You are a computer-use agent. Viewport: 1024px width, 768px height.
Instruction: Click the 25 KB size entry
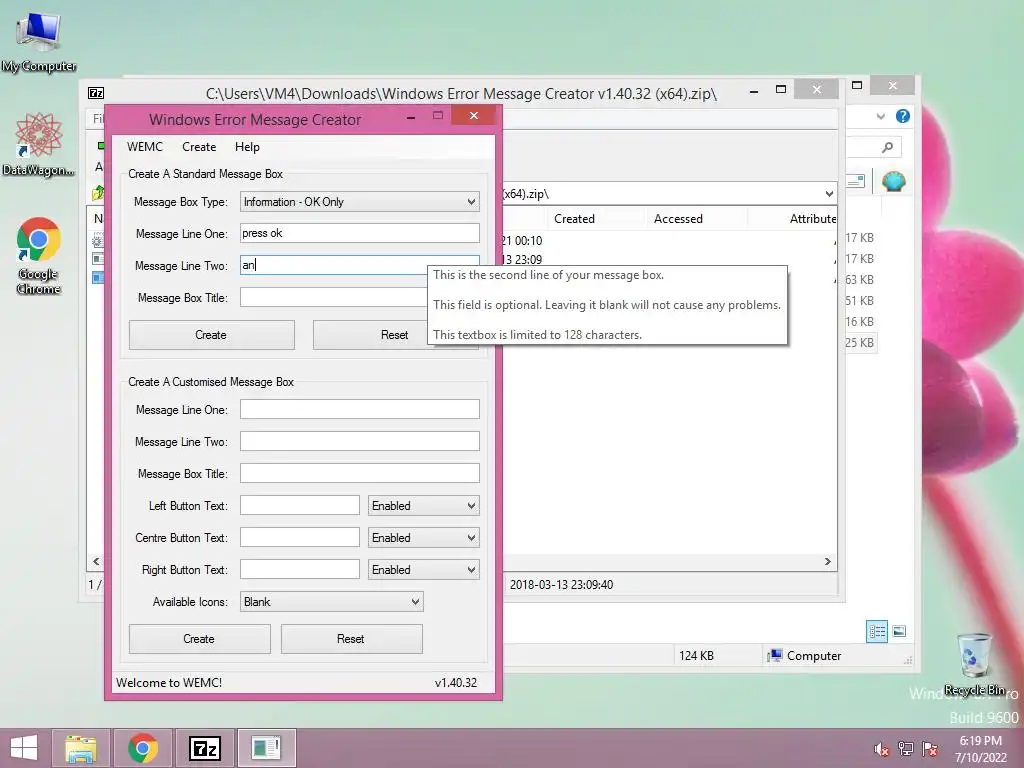pos(859,342)
